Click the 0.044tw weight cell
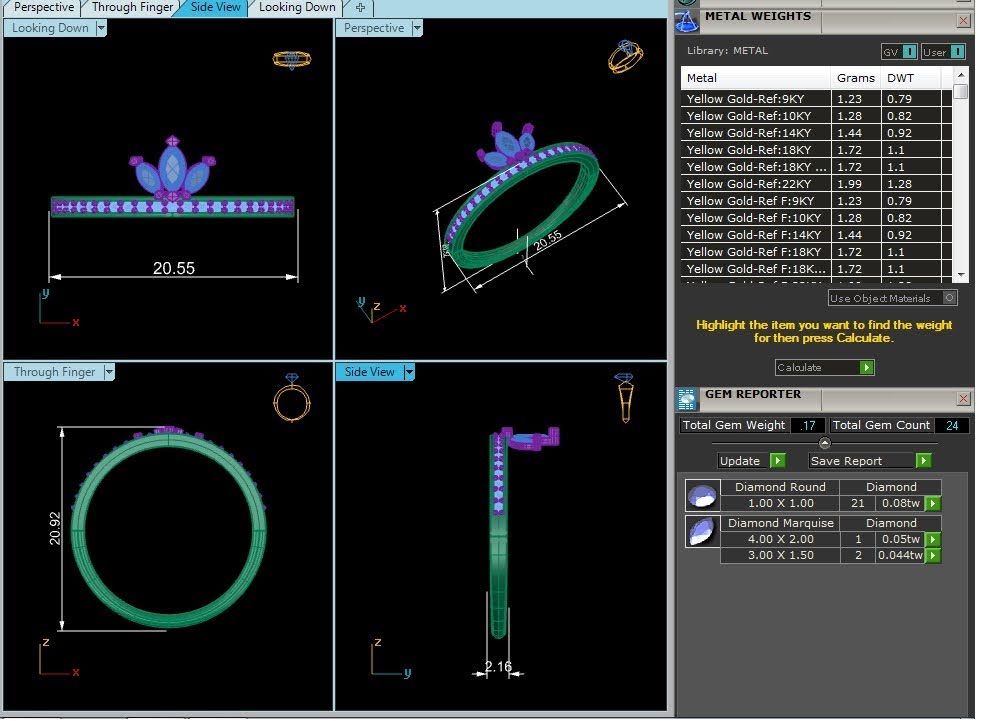This screenshot has height=721, width=981. 900,556
